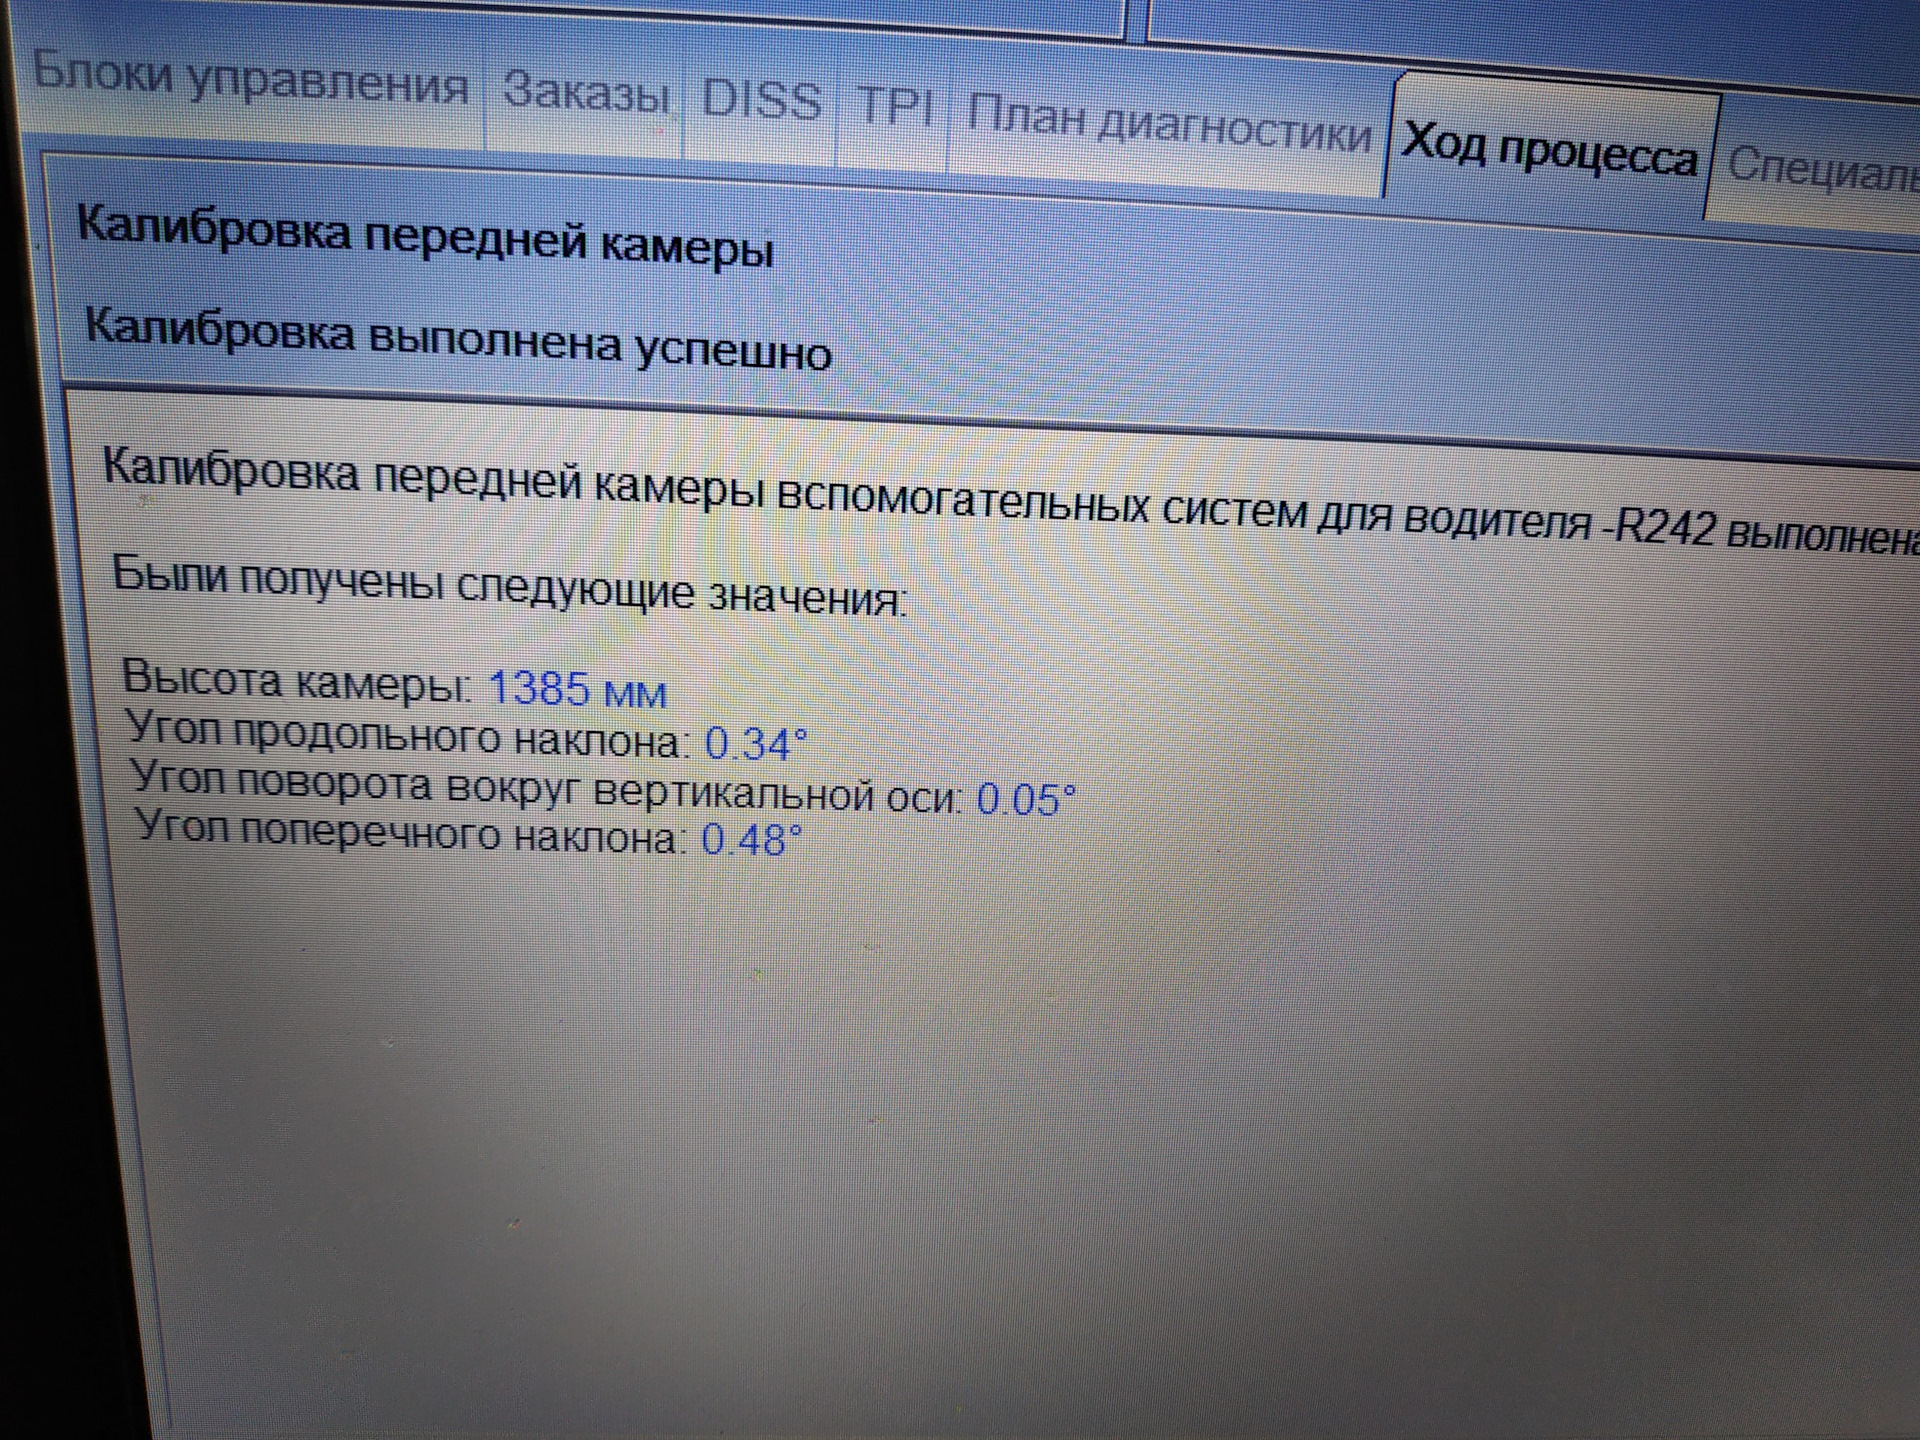Viewport: 1920px width, 1440px height.
Task: Click Угол поворота вокруг вертикальной оси label
Action: pos(548,787)
